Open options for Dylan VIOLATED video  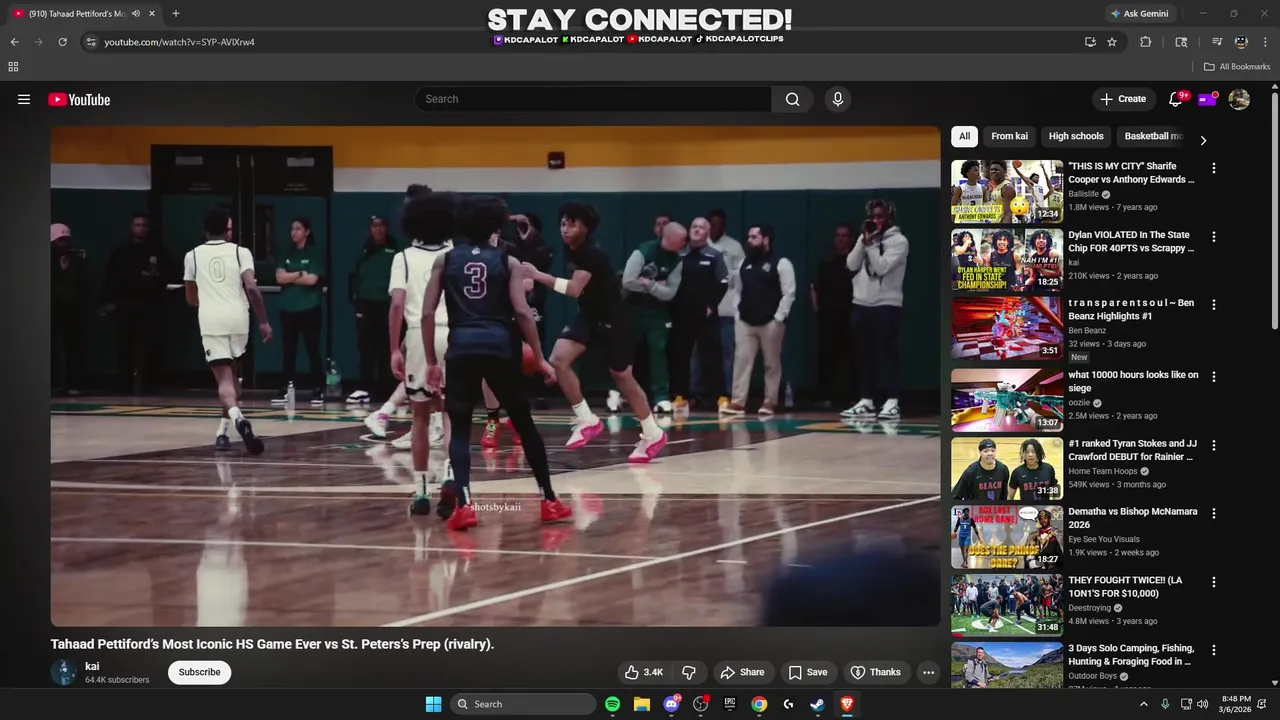tap(1214, 237)
